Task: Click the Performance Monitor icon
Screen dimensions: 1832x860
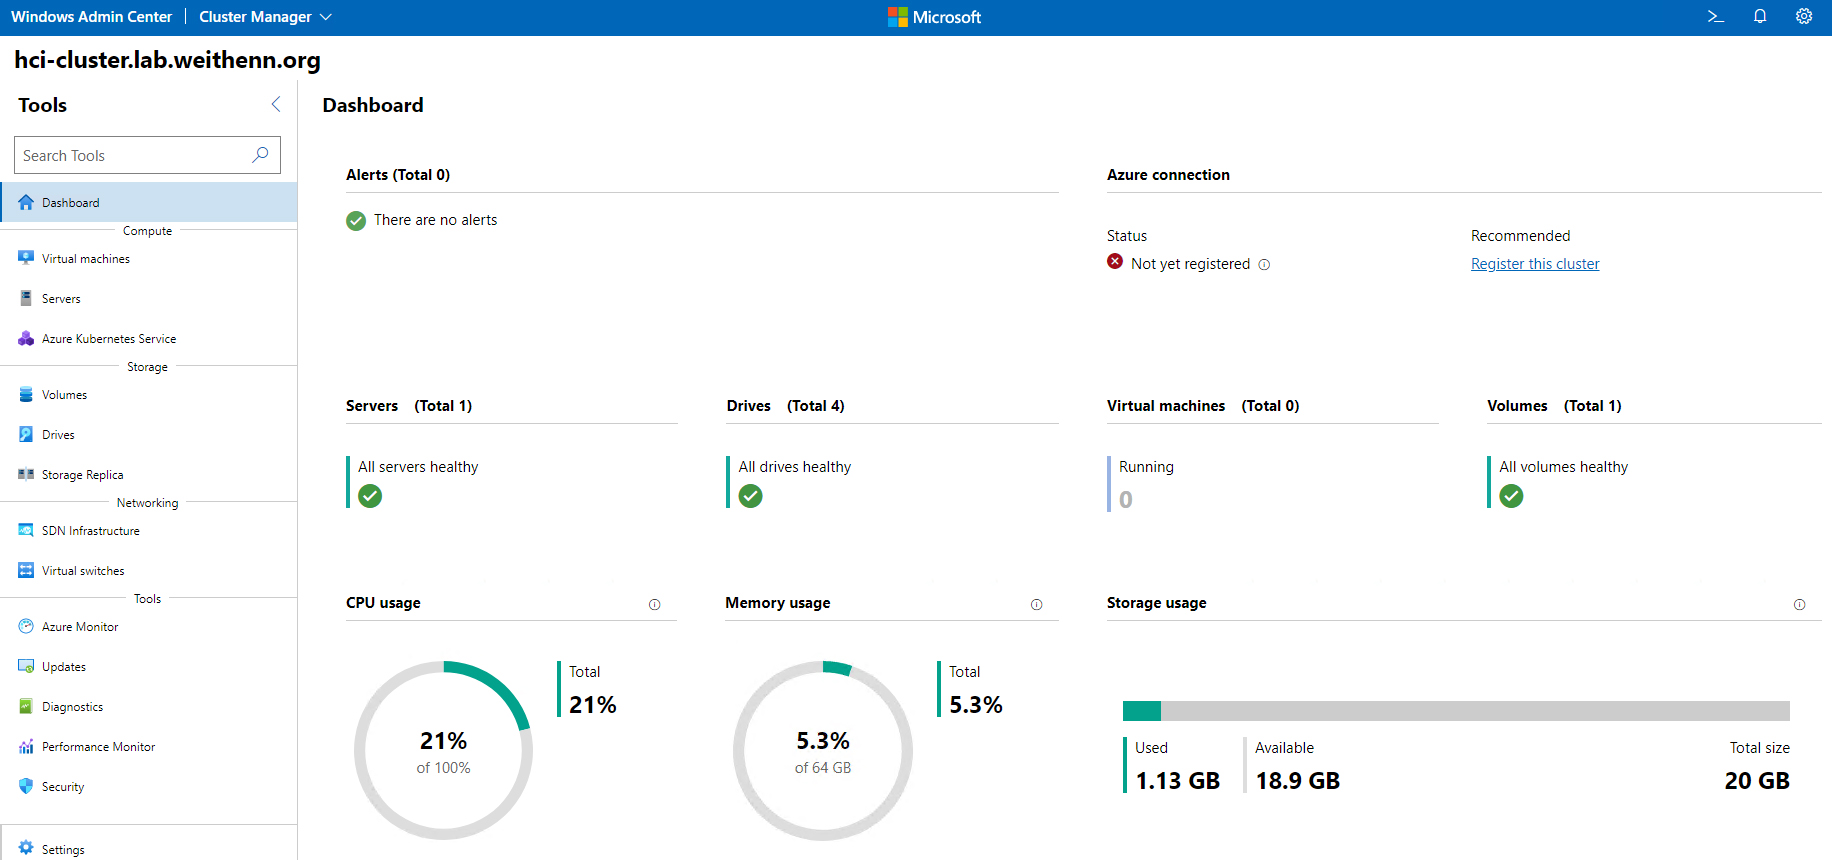Action: 26,746
